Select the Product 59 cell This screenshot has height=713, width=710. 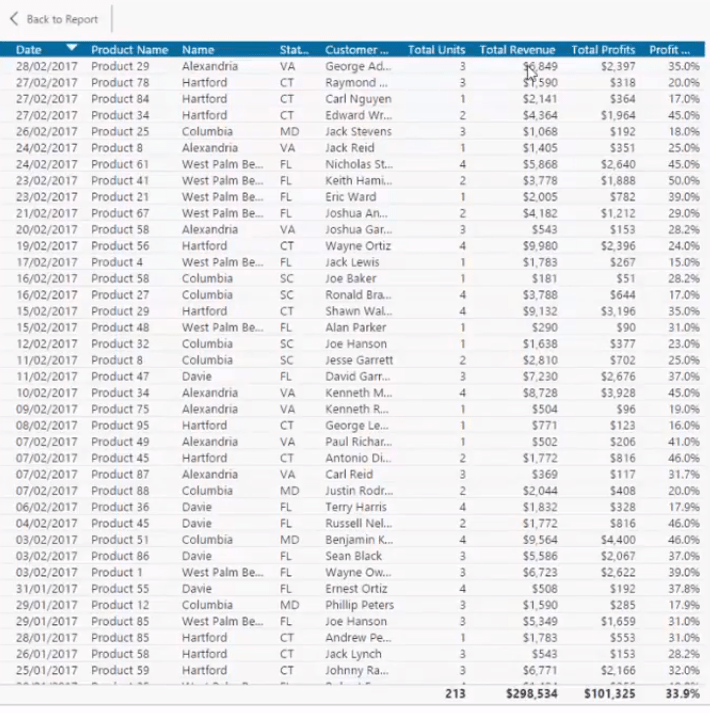[120, 671]
